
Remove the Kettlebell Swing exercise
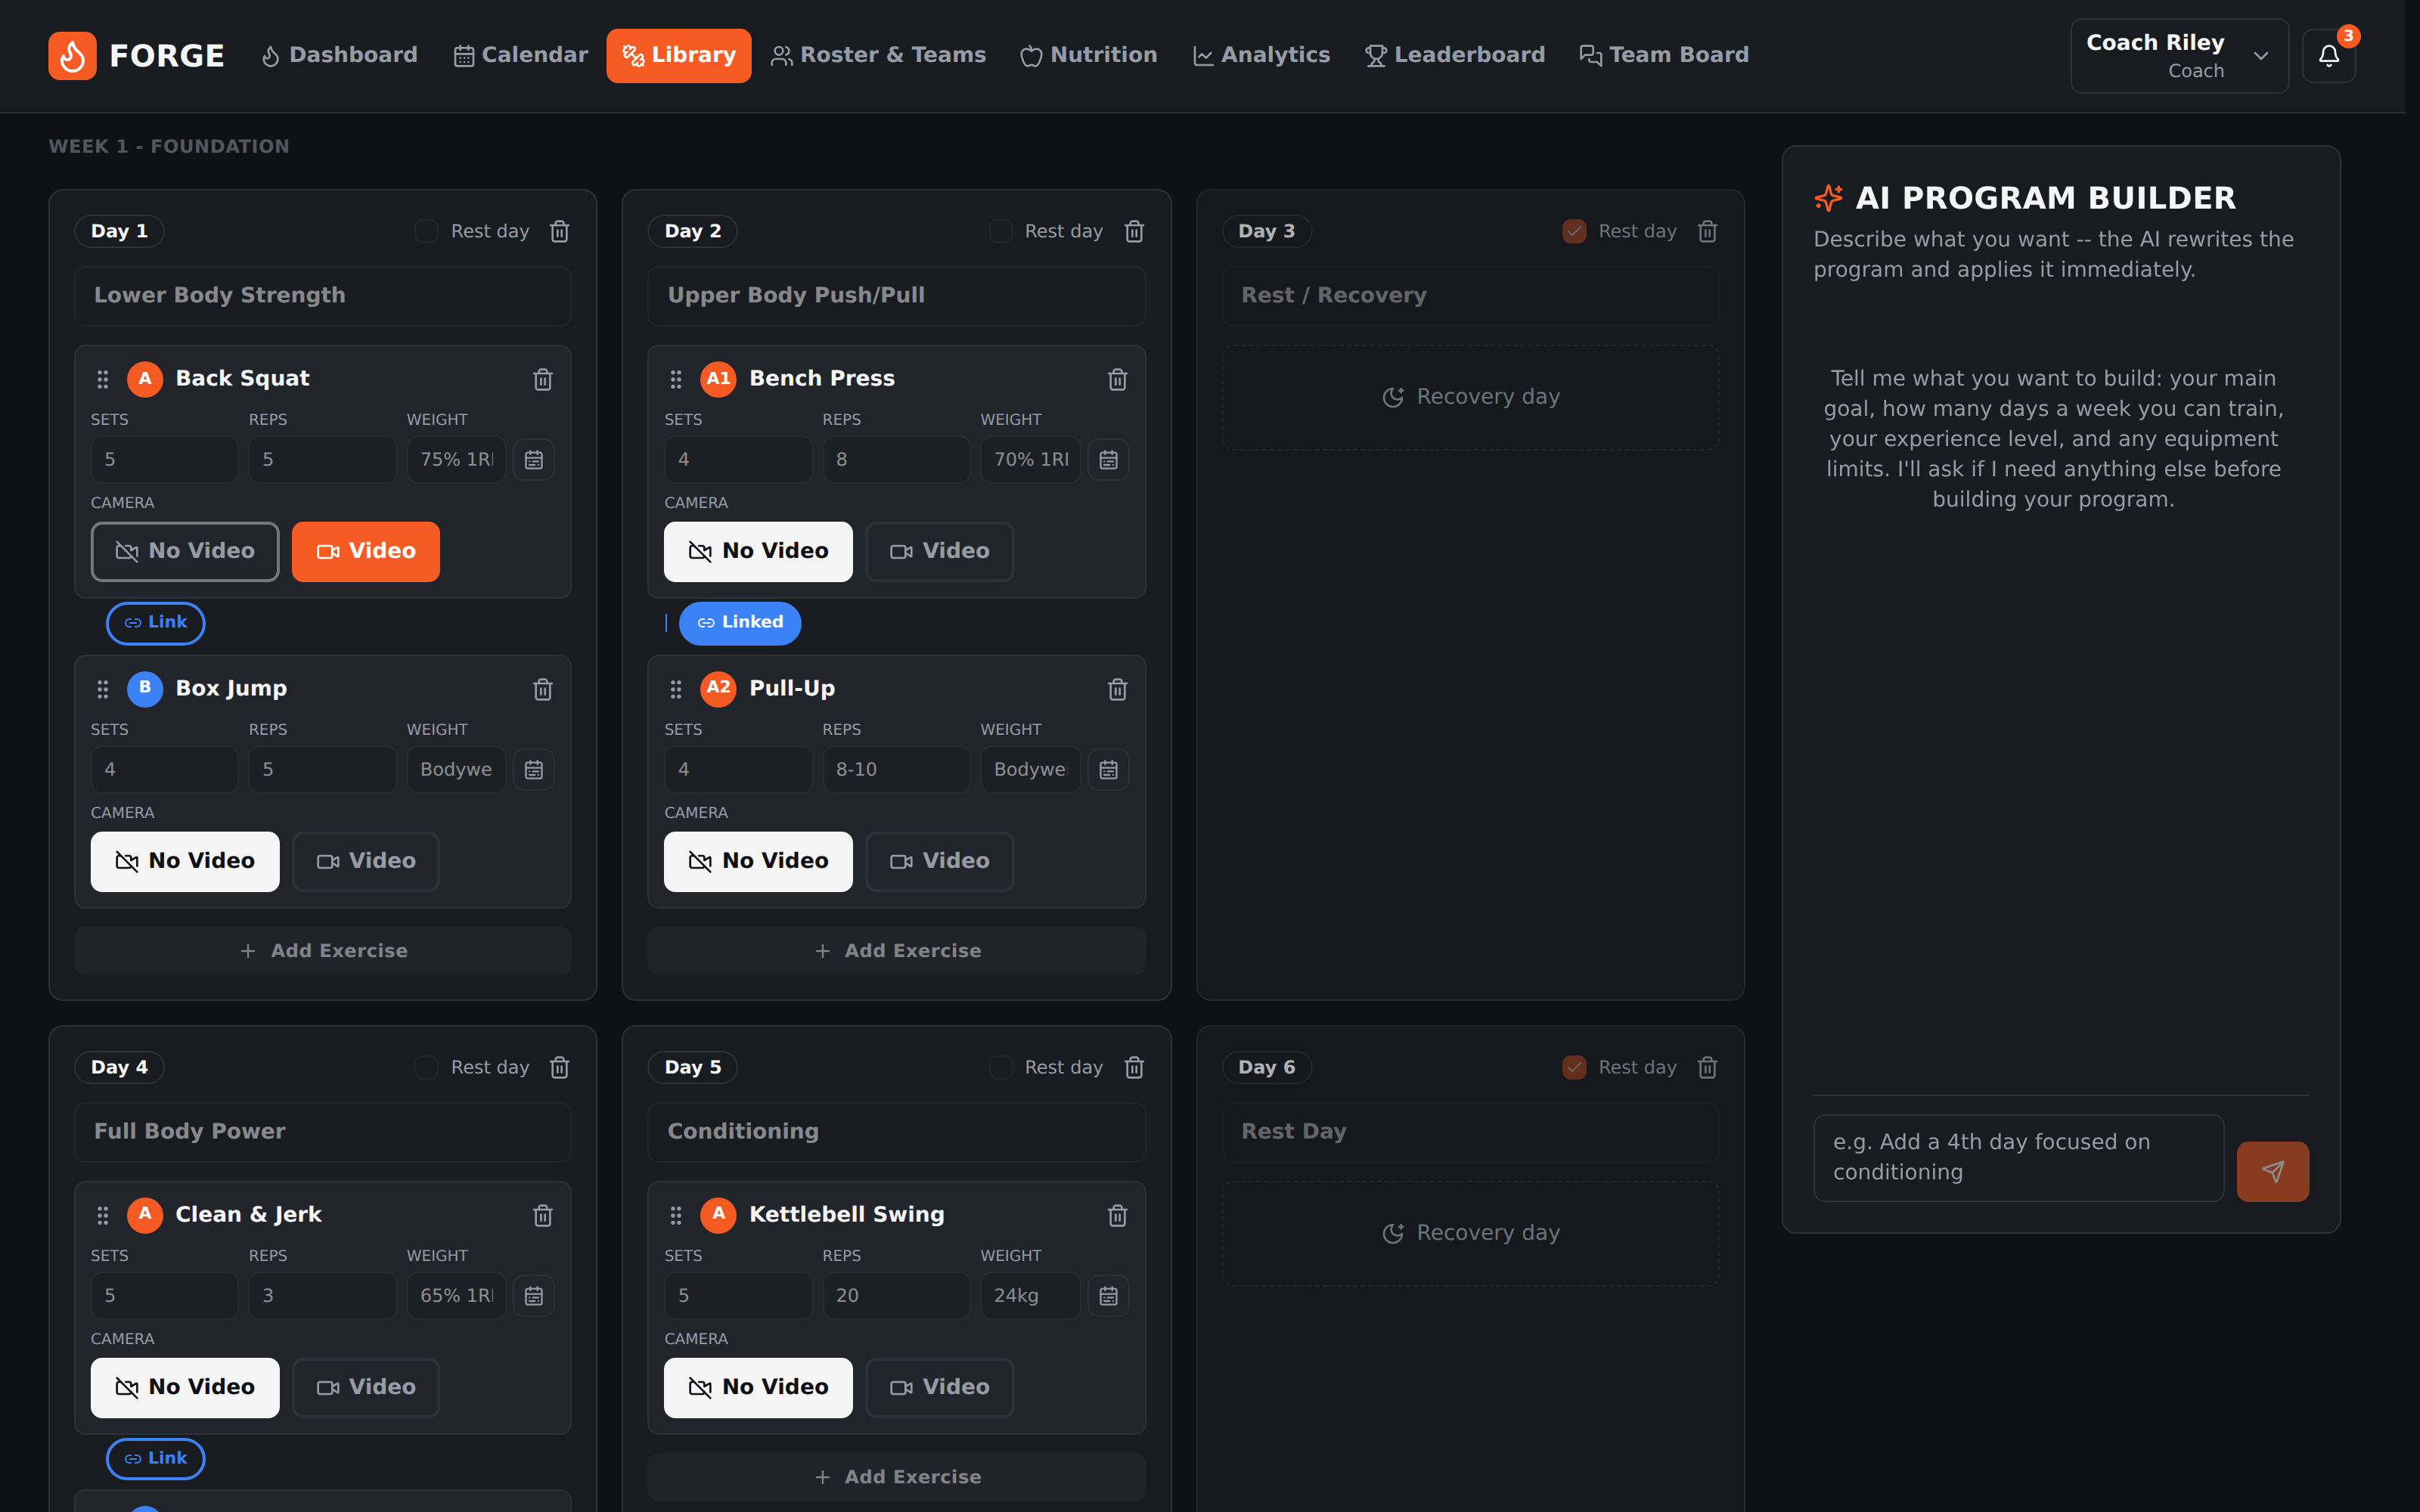pos(1117,1215)
